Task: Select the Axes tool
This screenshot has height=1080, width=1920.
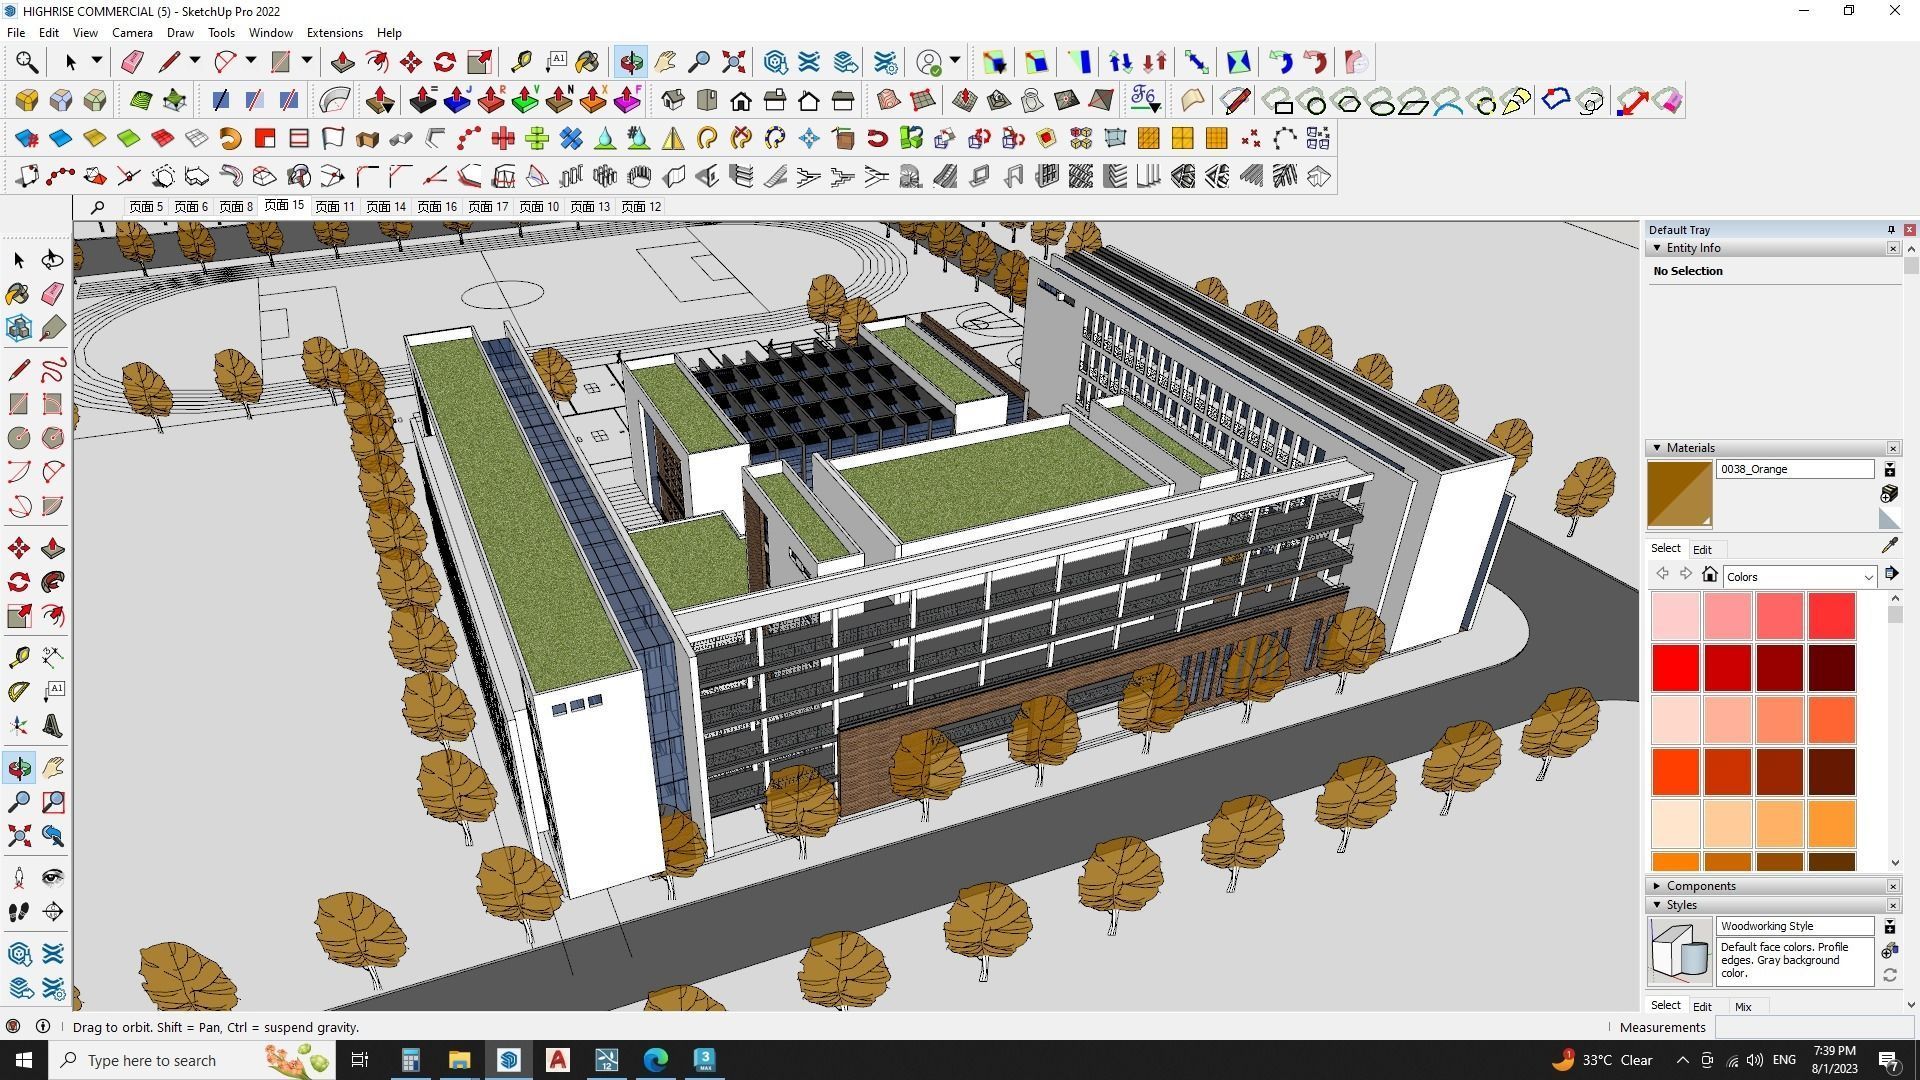Action: tap(19, 725)
